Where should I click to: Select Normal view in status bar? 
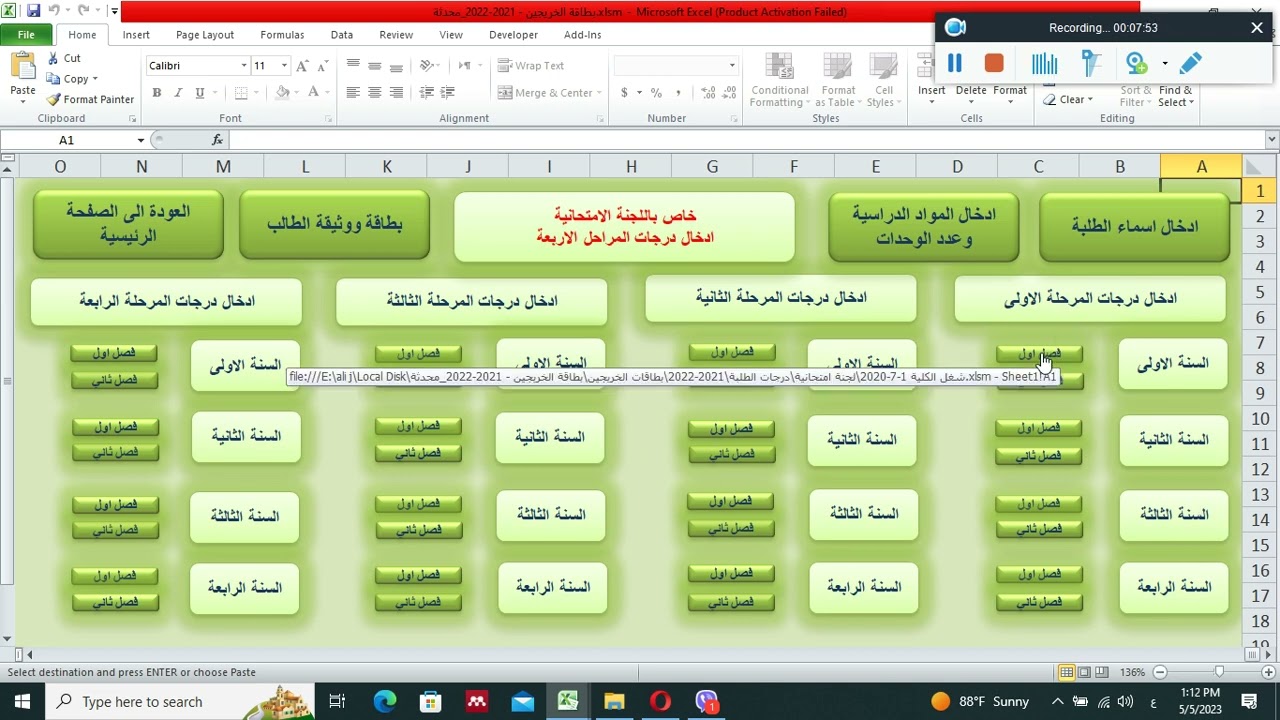(x=1067, y=672)
